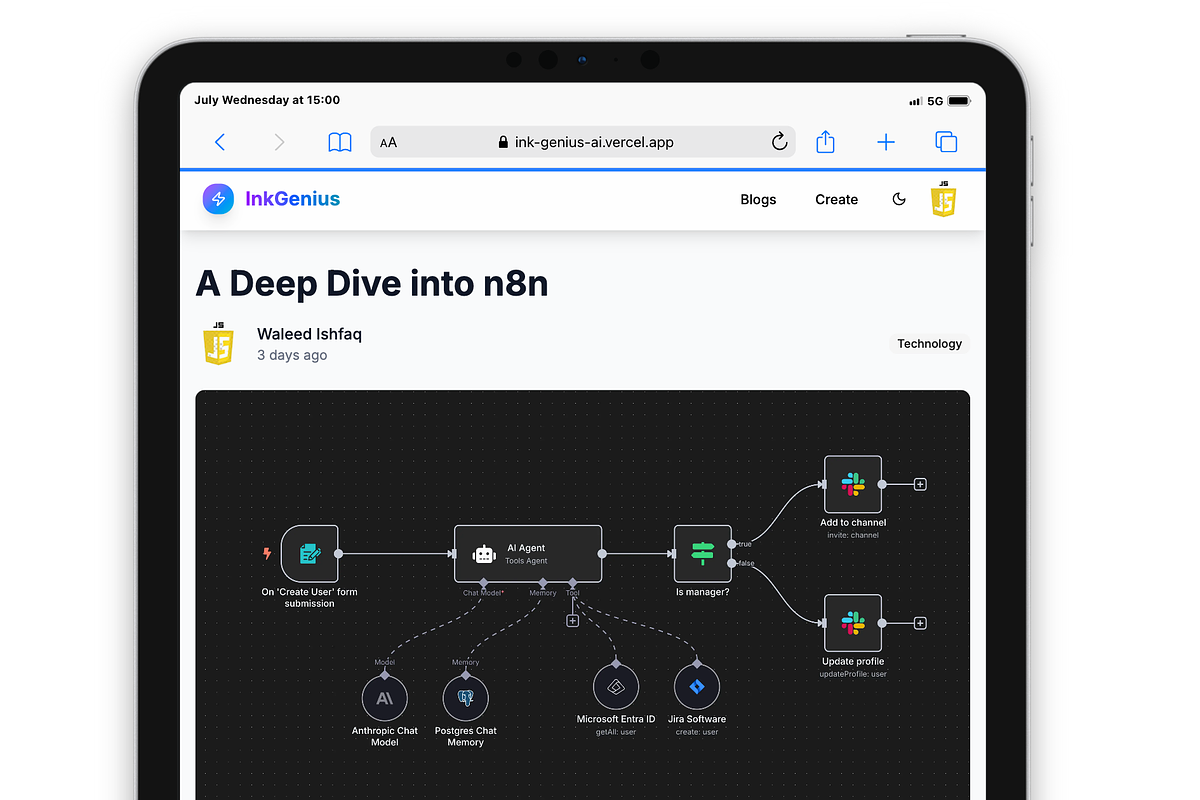1200x800 pixels.
Task: Click the Chat Model connector label
Action: pyautogui.click(x=483, y=593)
